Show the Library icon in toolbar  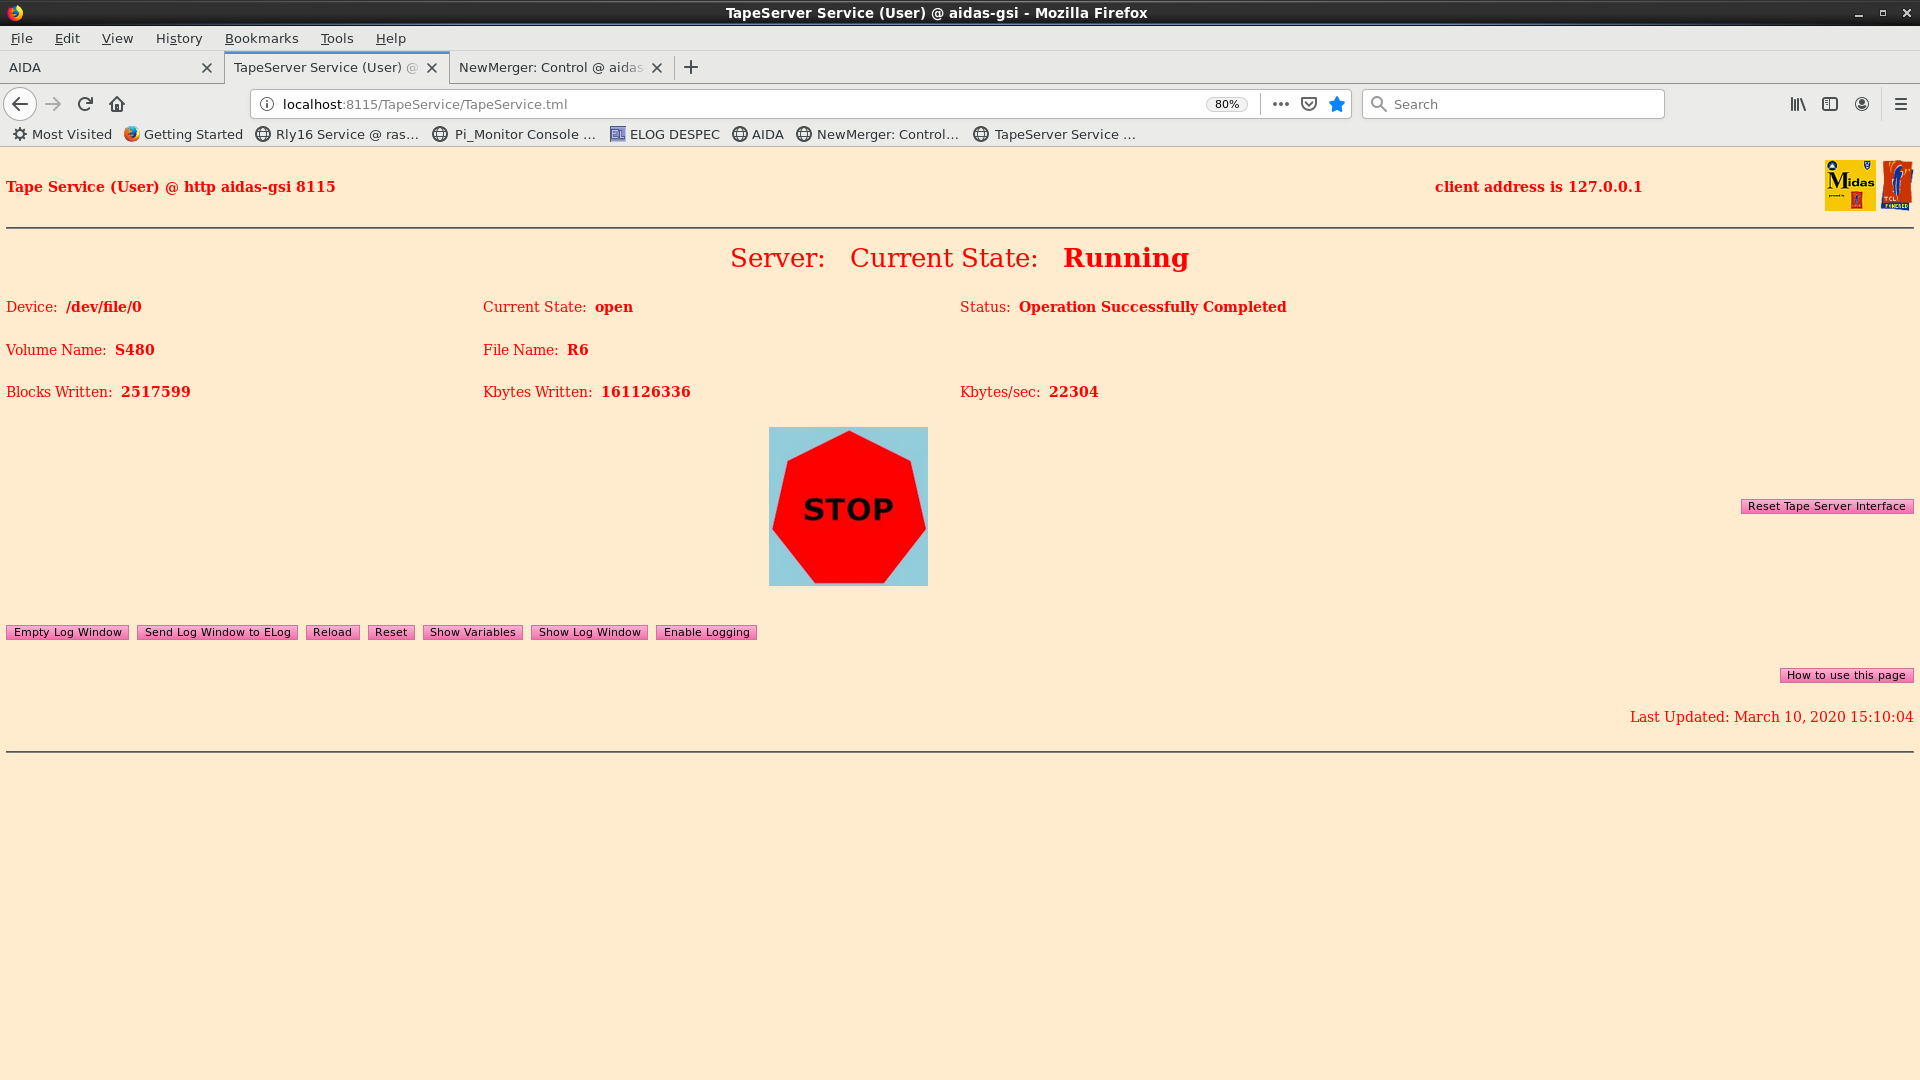(1798, 104)
